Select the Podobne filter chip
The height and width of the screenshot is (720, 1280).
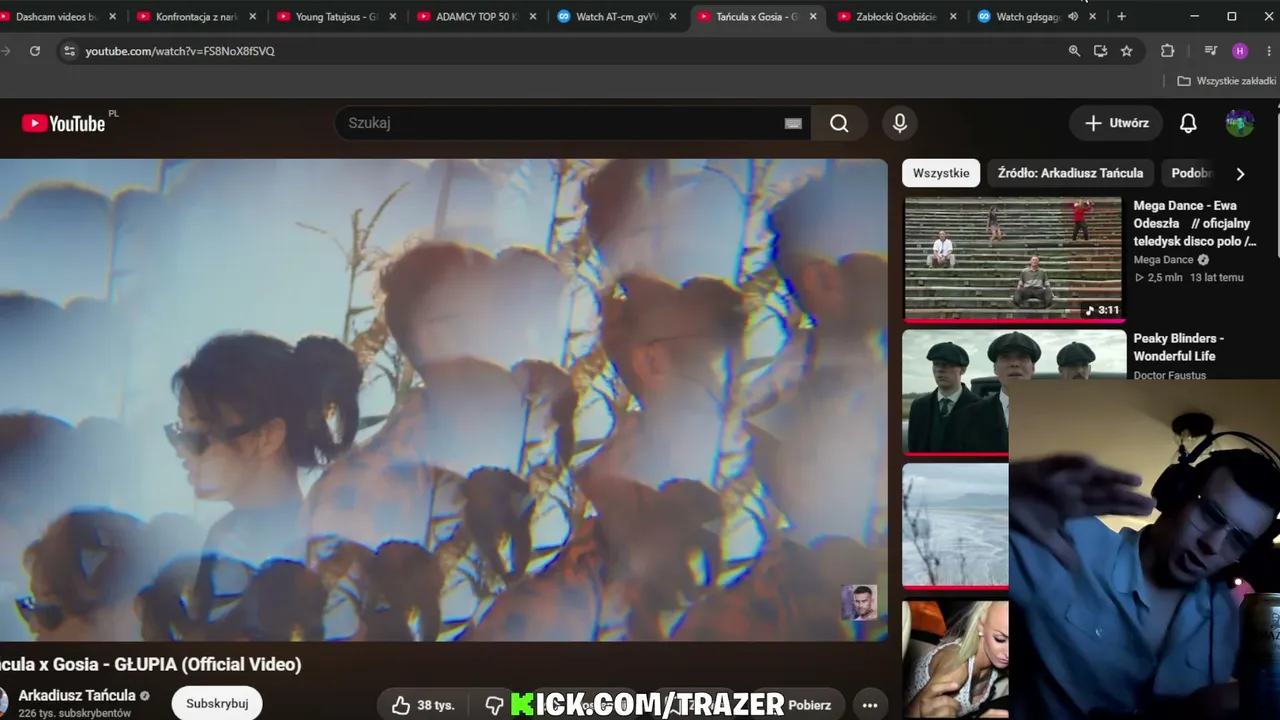[x=1192, y=173]
